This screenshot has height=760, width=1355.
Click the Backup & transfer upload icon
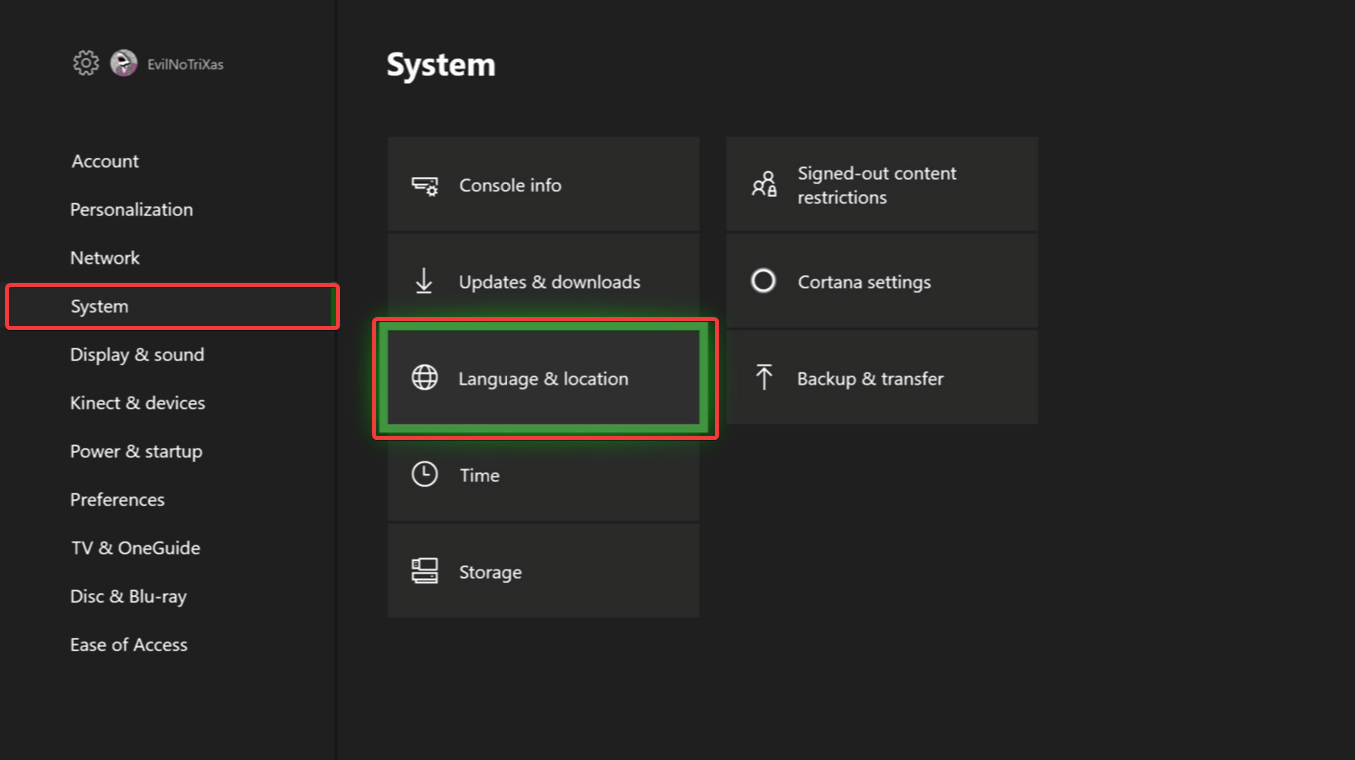tap(764, 377)
